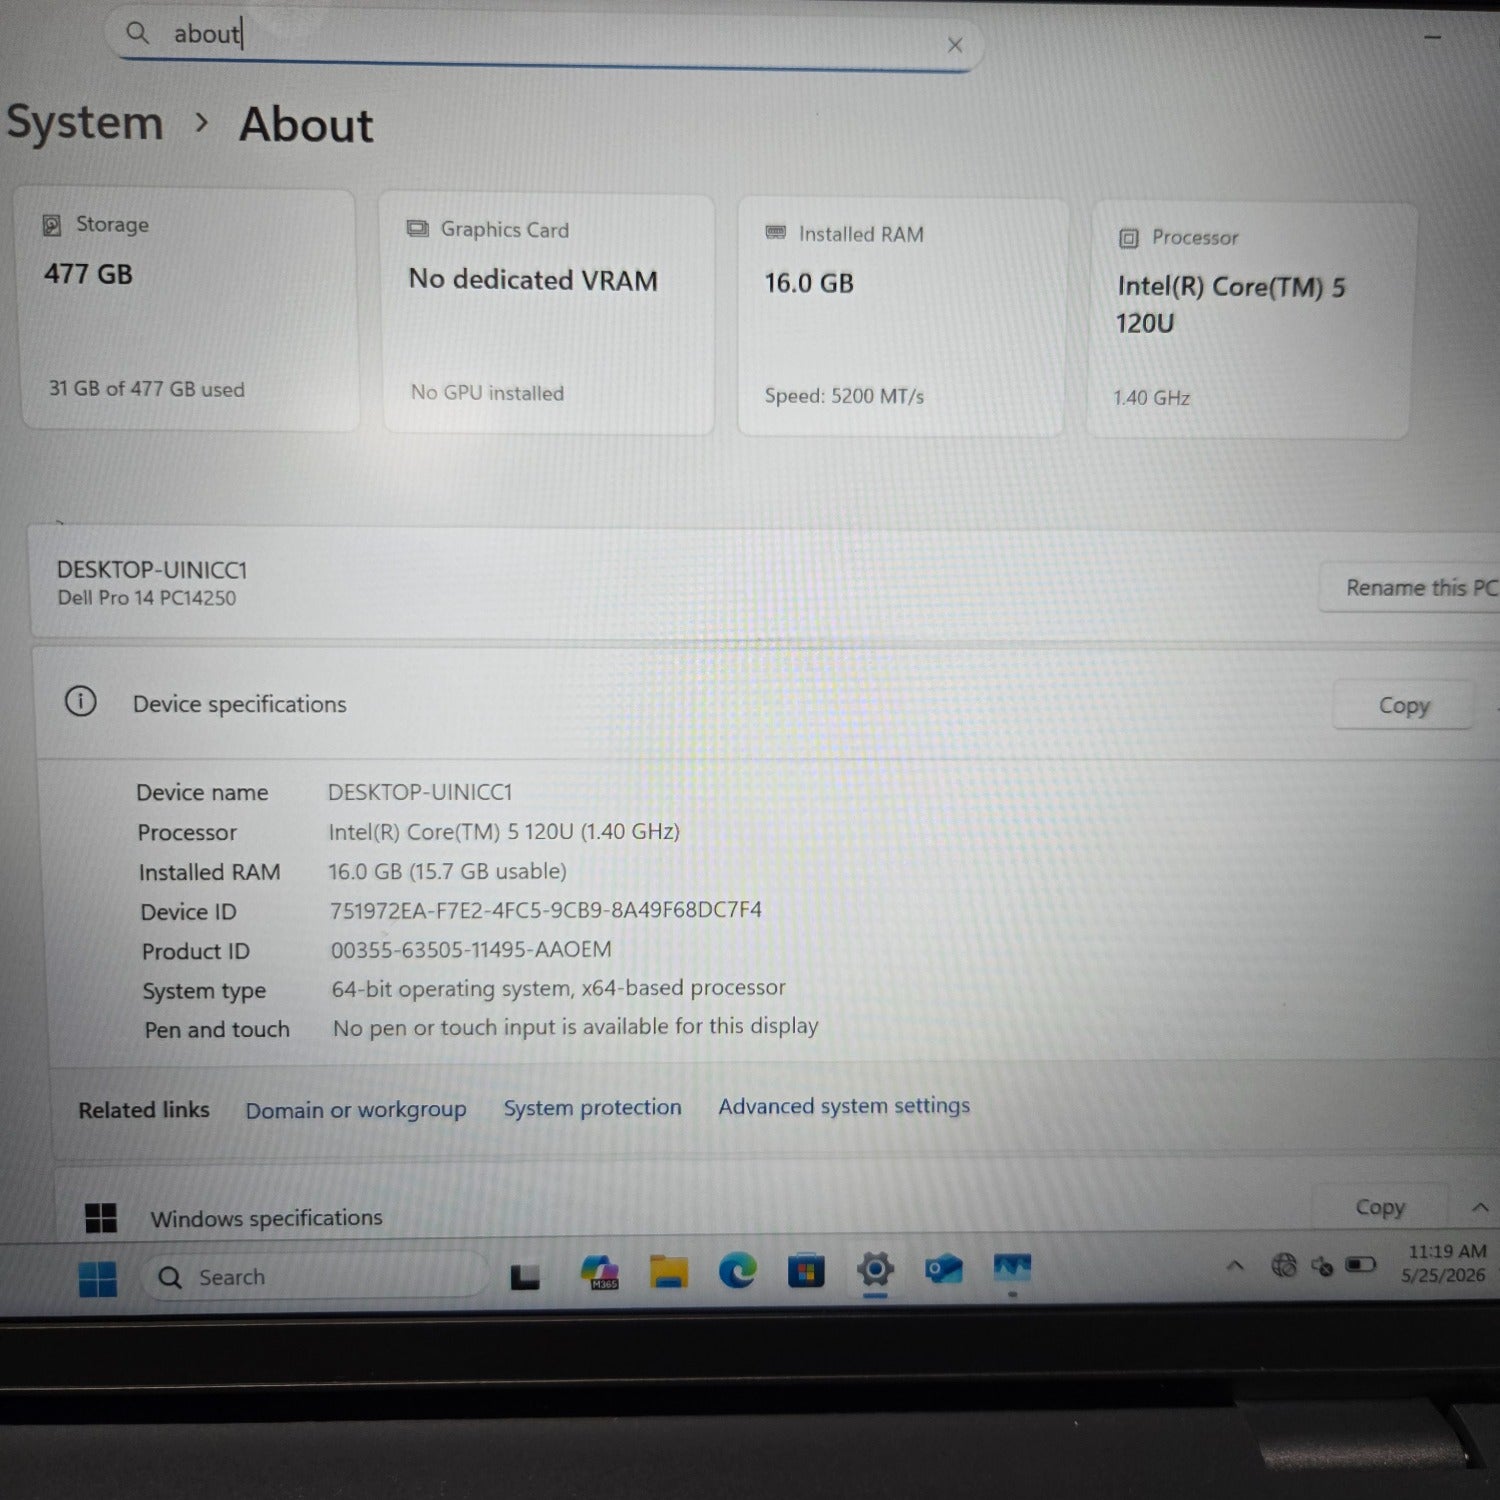Open the Graphics Card card
Image resolution: width=1500 pixels, height=1500 pixels.
pos(548,315)
